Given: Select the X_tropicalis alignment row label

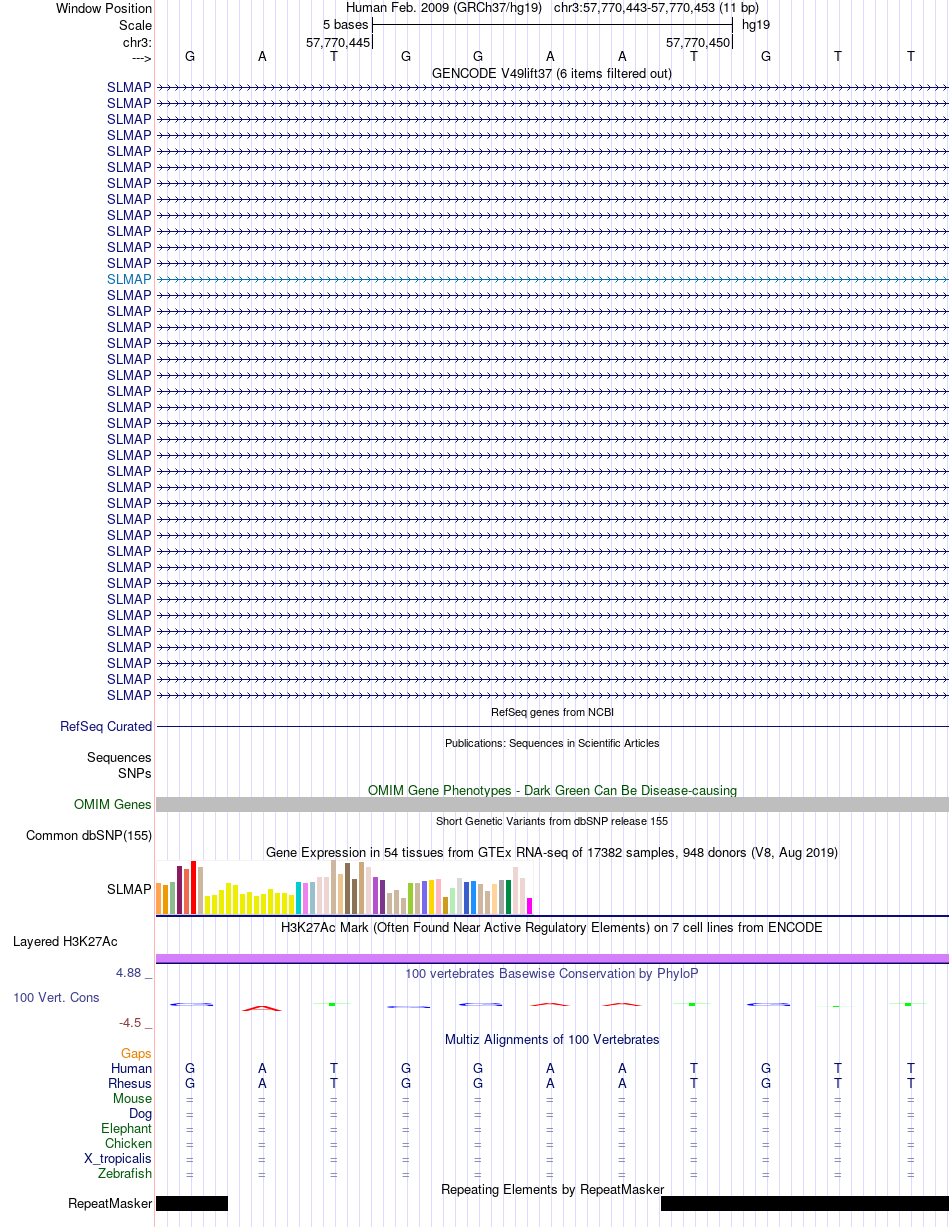Looking at the screenshot, I should tap(118, 1158).
